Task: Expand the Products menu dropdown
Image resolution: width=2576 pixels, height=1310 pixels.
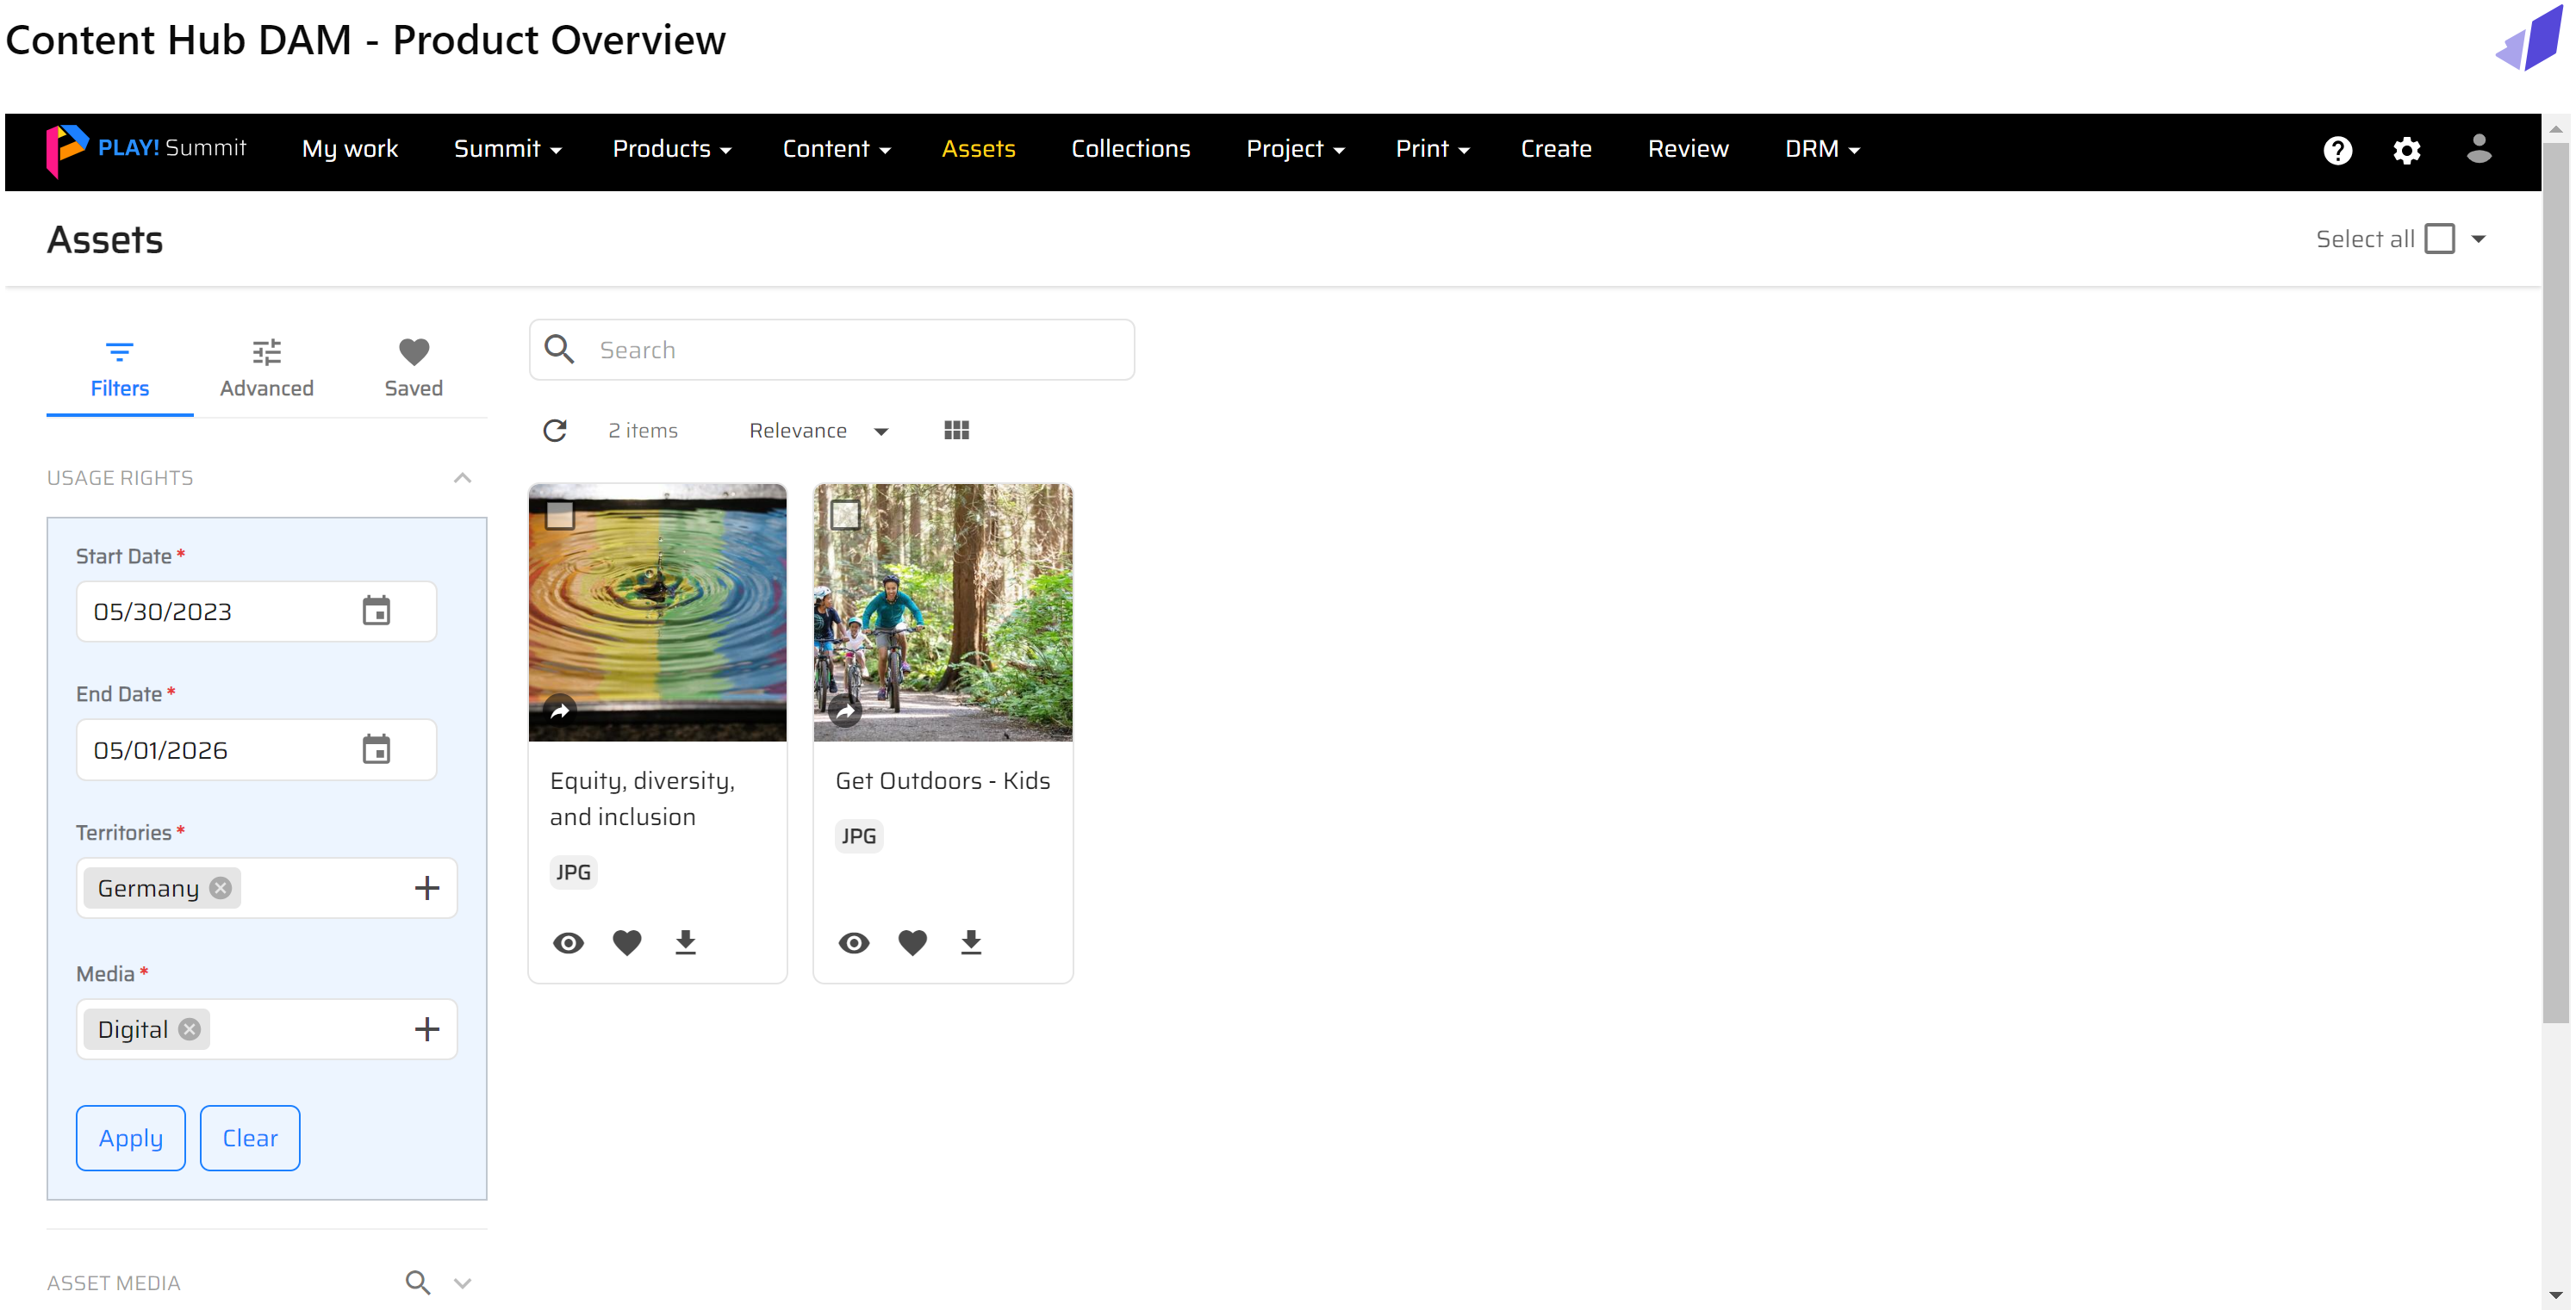Action: click(x=671, y=149)
